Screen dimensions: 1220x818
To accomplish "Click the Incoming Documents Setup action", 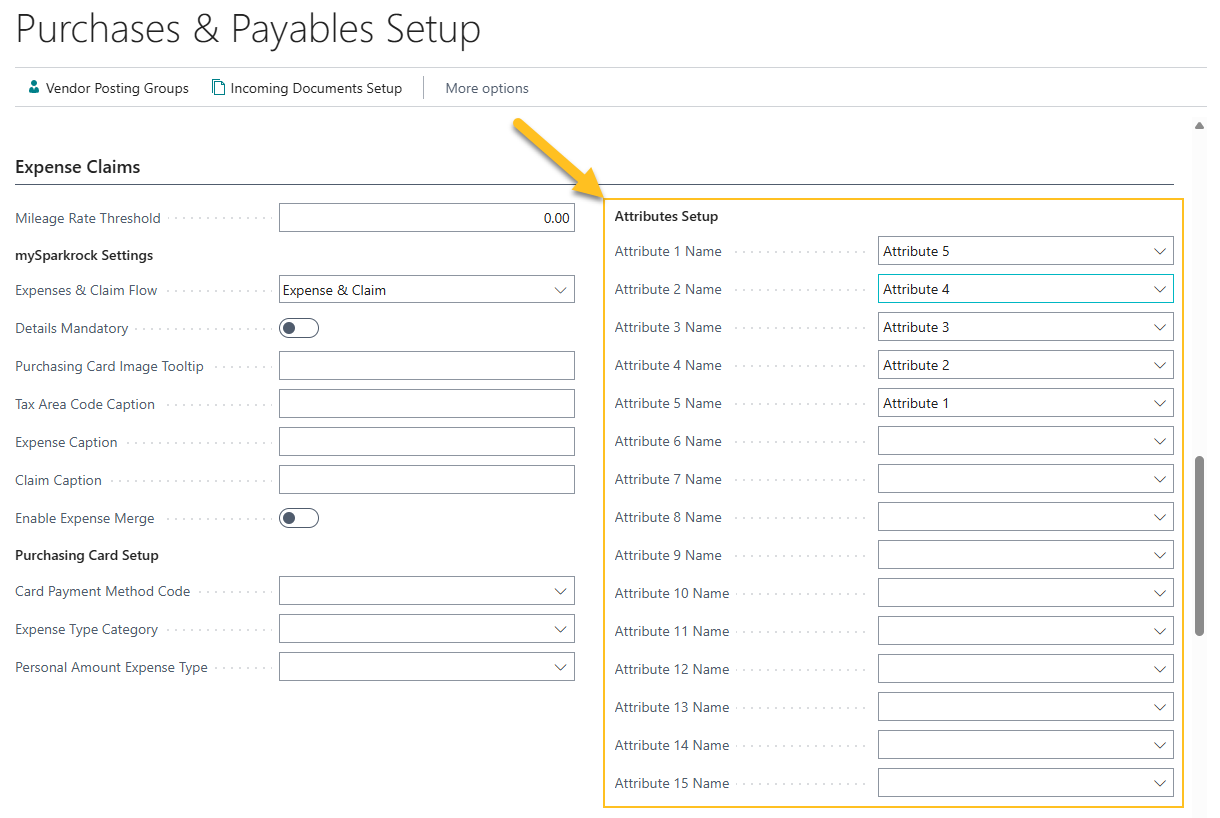I will [x=316, y=88].
